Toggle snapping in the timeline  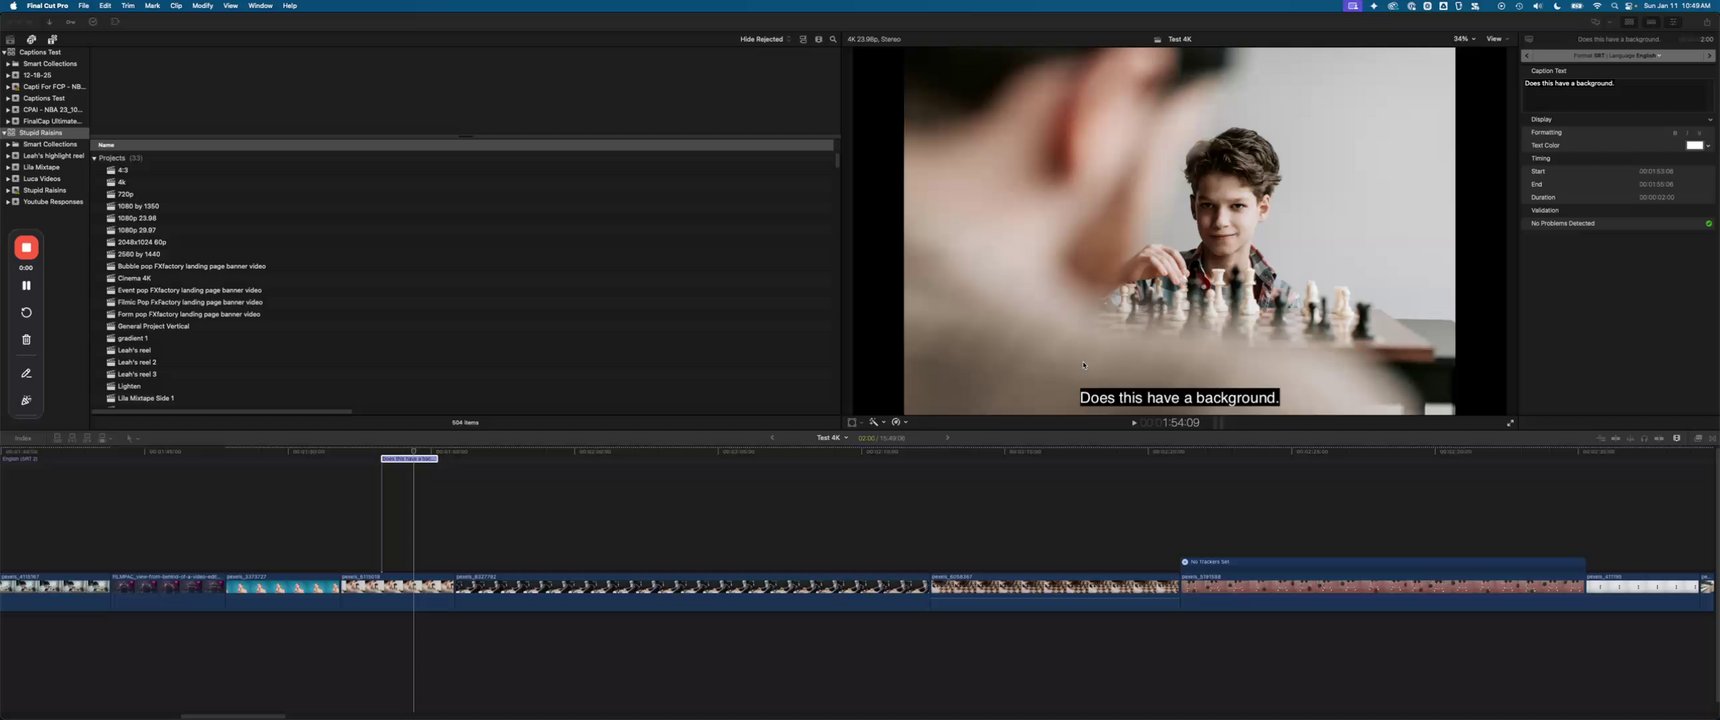pyautogui.click(x=1660, y=439)
